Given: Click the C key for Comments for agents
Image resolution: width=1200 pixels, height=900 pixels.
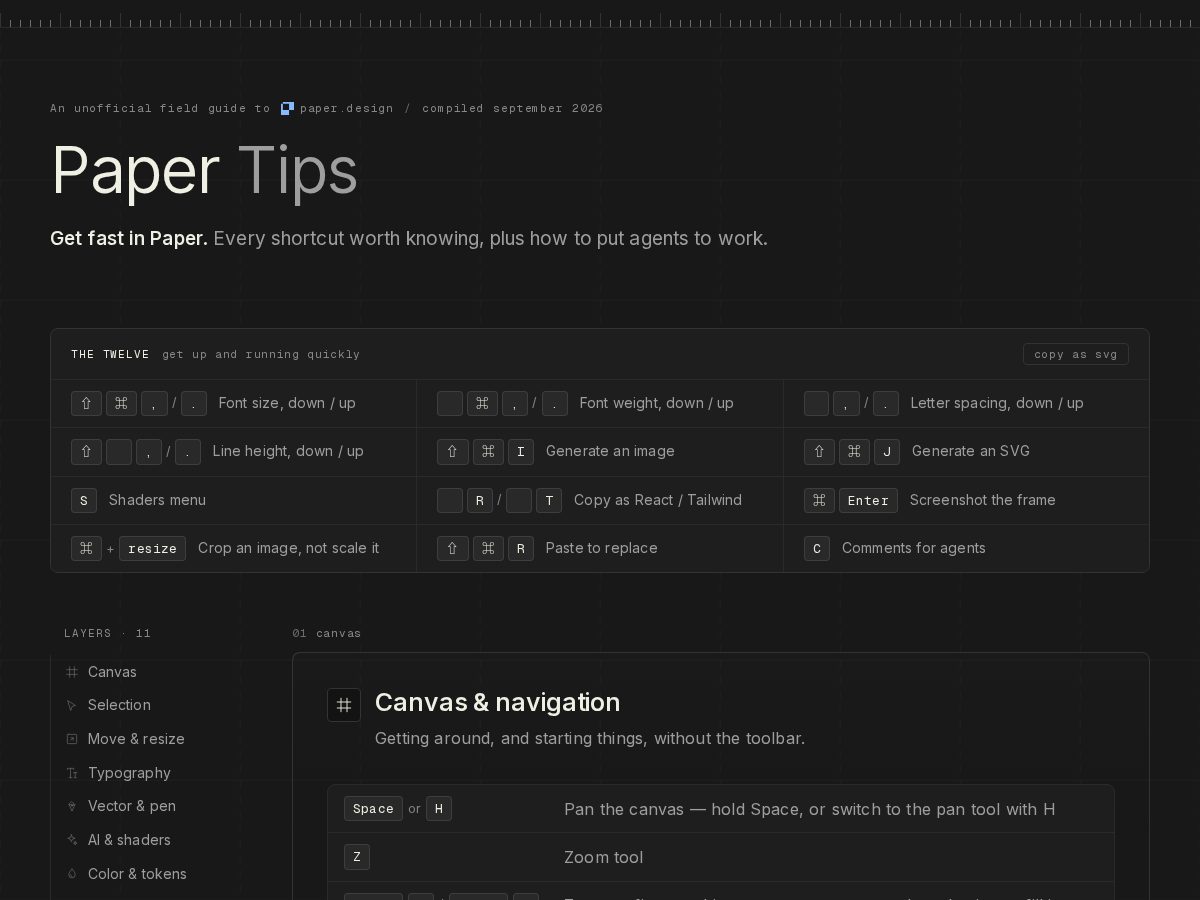Looking at the screenshot, I should click(x=817, y=548).
